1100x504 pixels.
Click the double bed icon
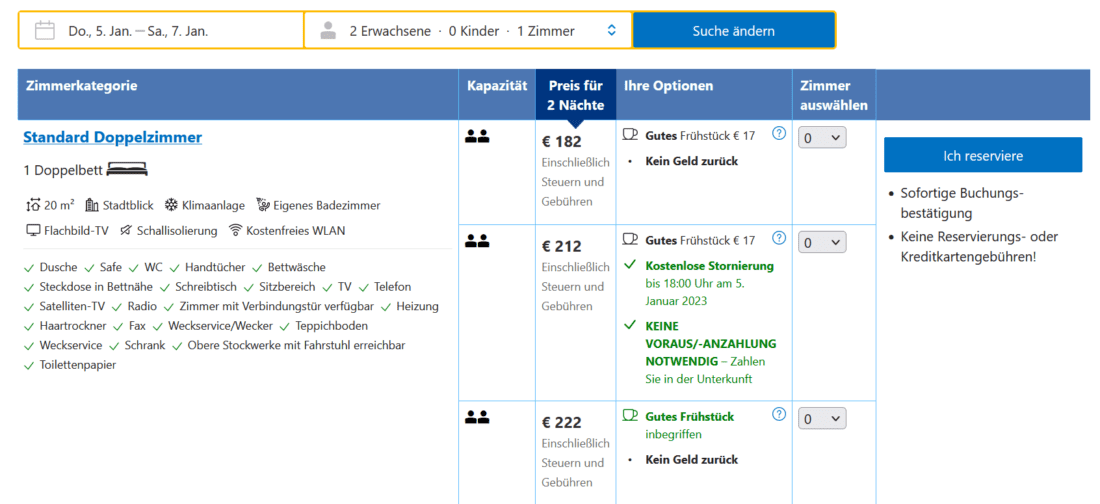click(x=127, y=169)
